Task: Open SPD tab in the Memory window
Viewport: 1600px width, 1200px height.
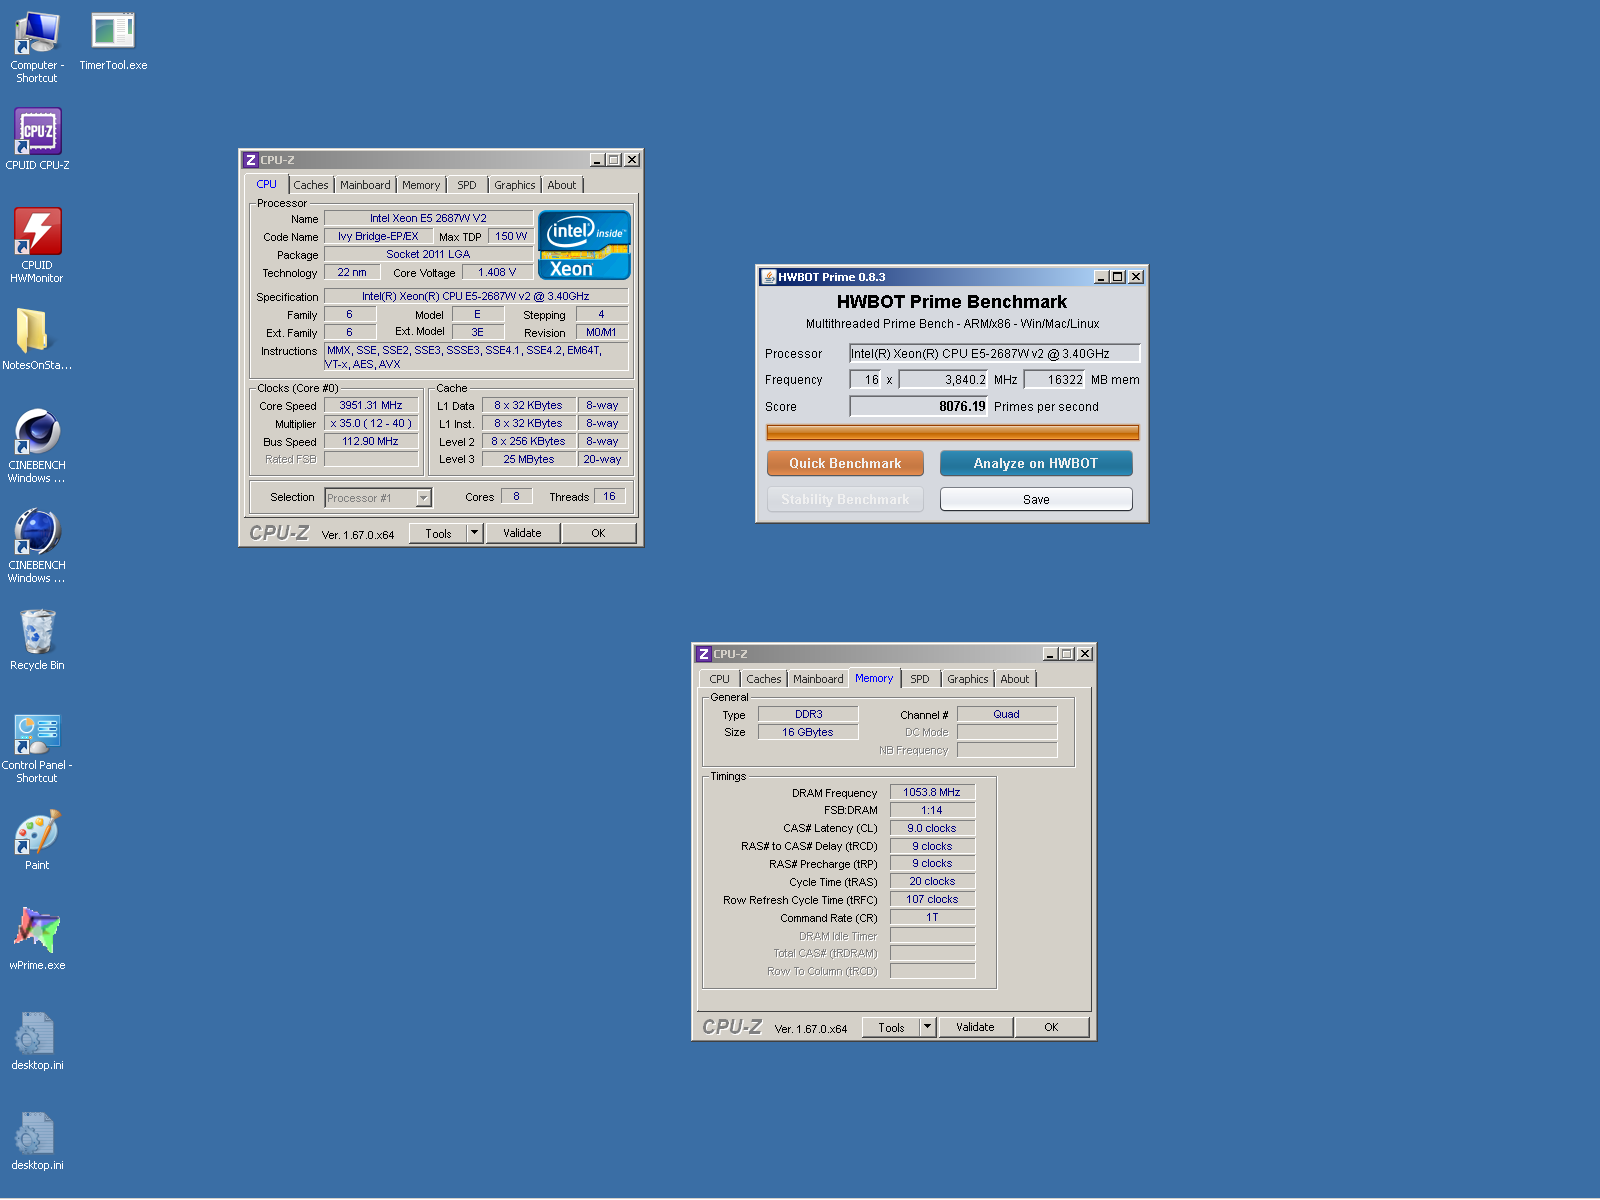Action: (x=920, y=679)
